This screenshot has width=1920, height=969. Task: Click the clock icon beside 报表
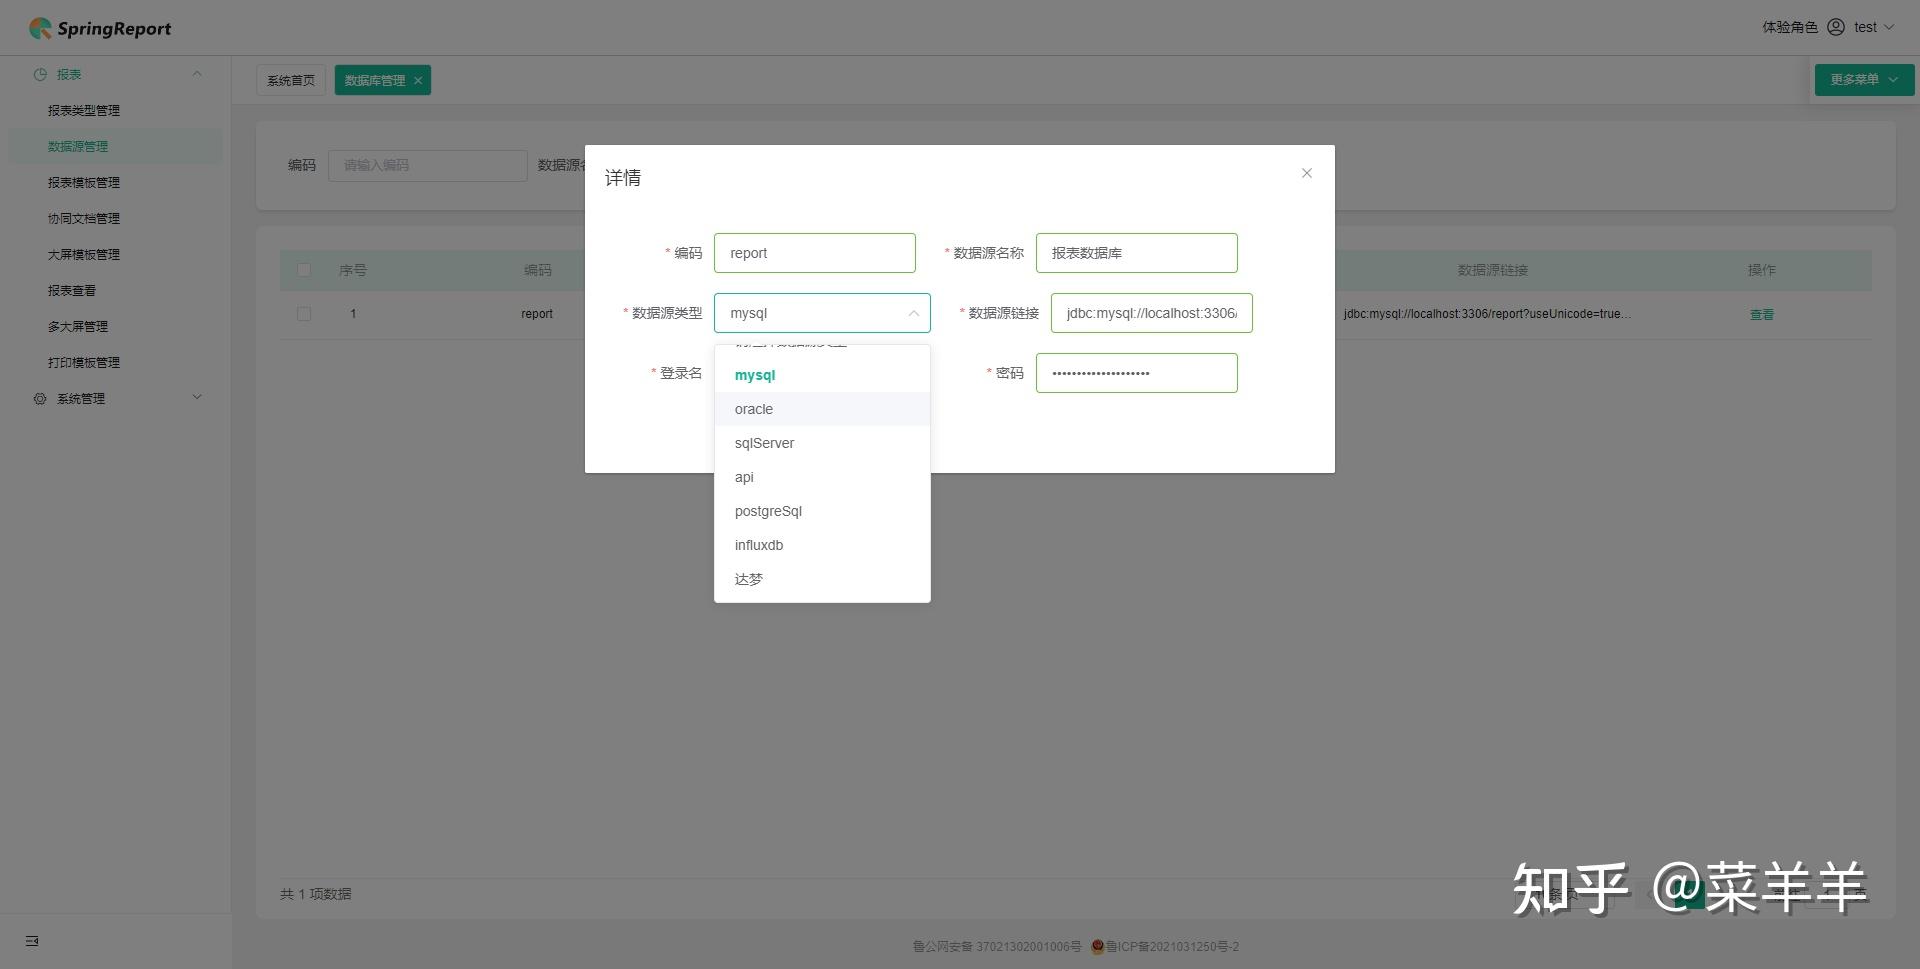[x=40, y=74]
